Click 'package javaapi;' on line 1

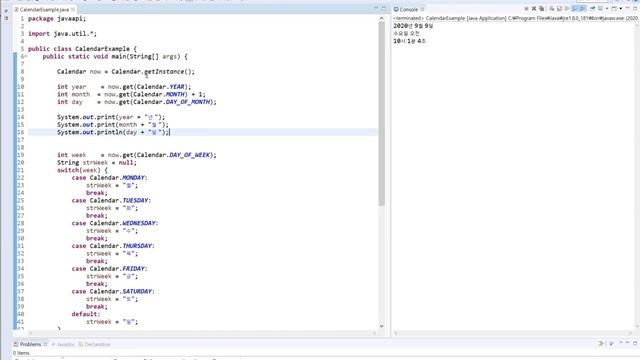click(57, 19)
